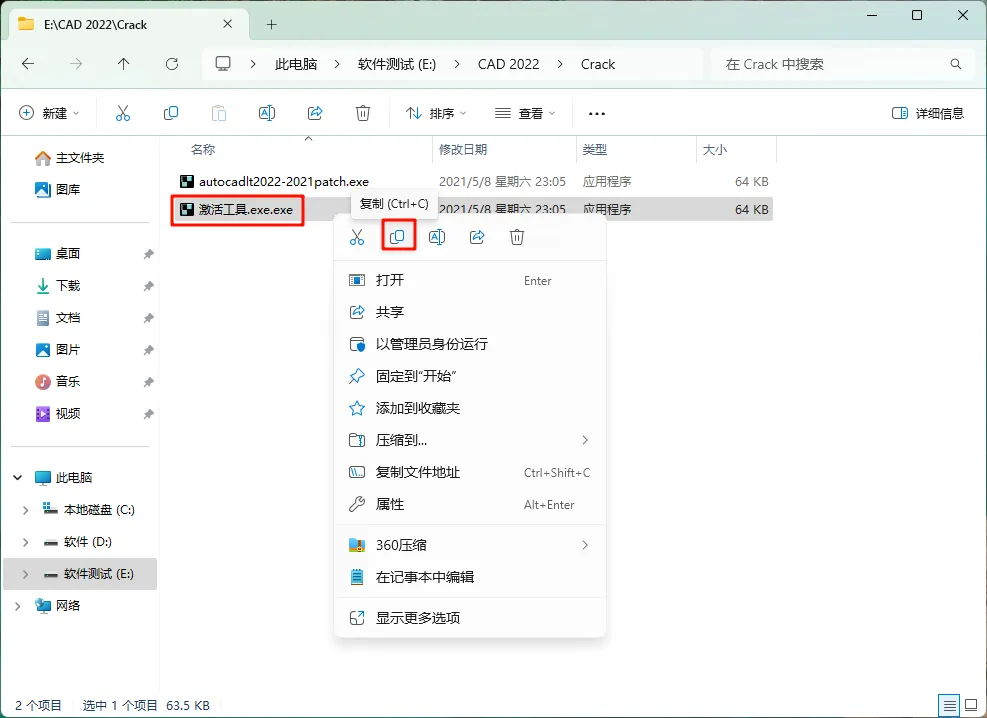Switch to large icons view in status bar
The image size is (987, 718).
pos(972,705)
